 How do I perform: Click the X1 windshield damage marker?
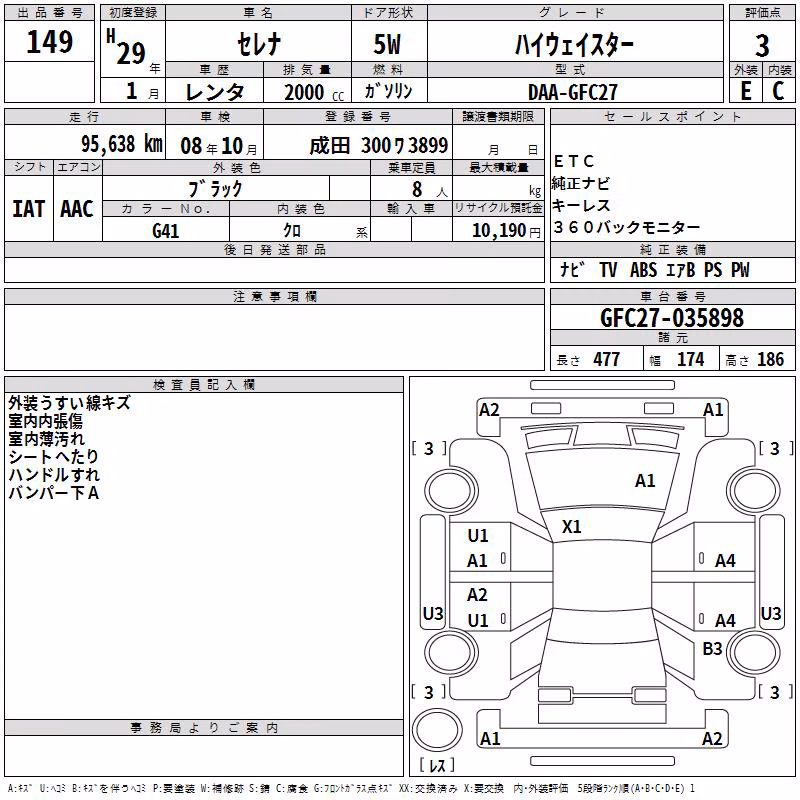(x=571, y=527)
